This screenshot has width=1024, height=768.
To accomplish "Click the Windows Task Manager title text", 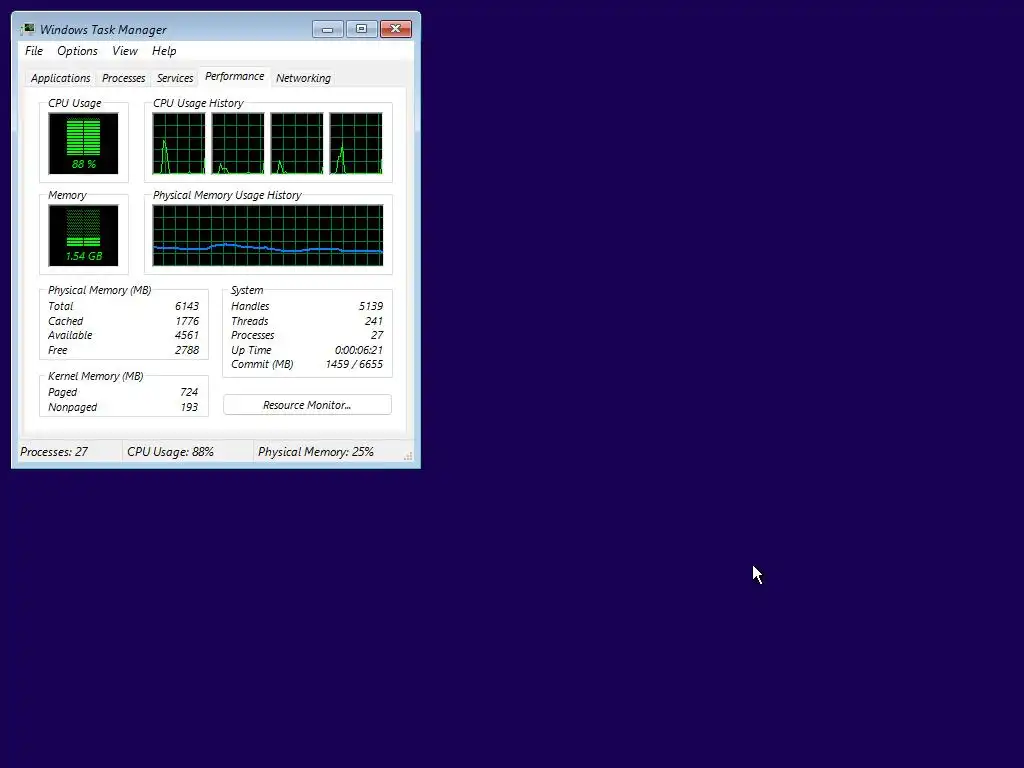I will click(103, 30).
